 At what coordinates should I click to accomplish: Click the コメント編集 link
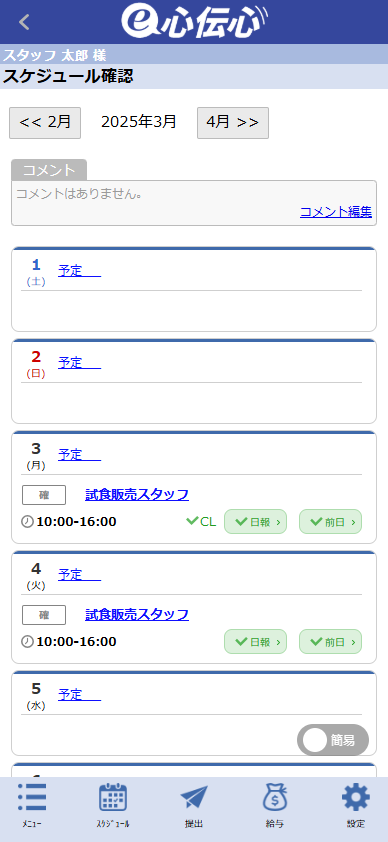click(x=336, y=212)
